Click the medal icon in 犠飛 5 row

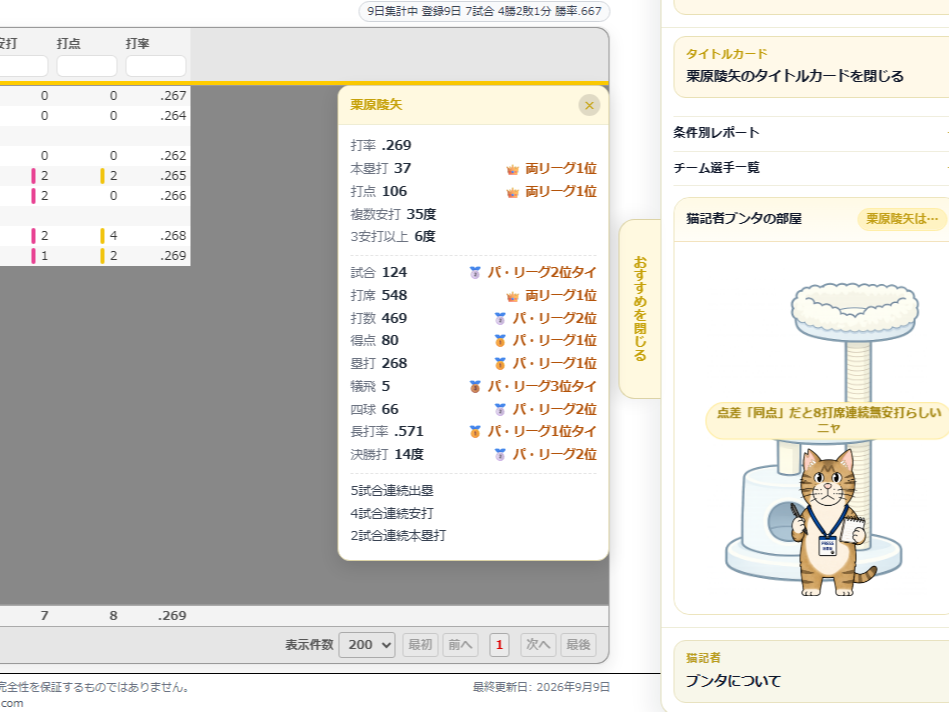pos(475,386)
